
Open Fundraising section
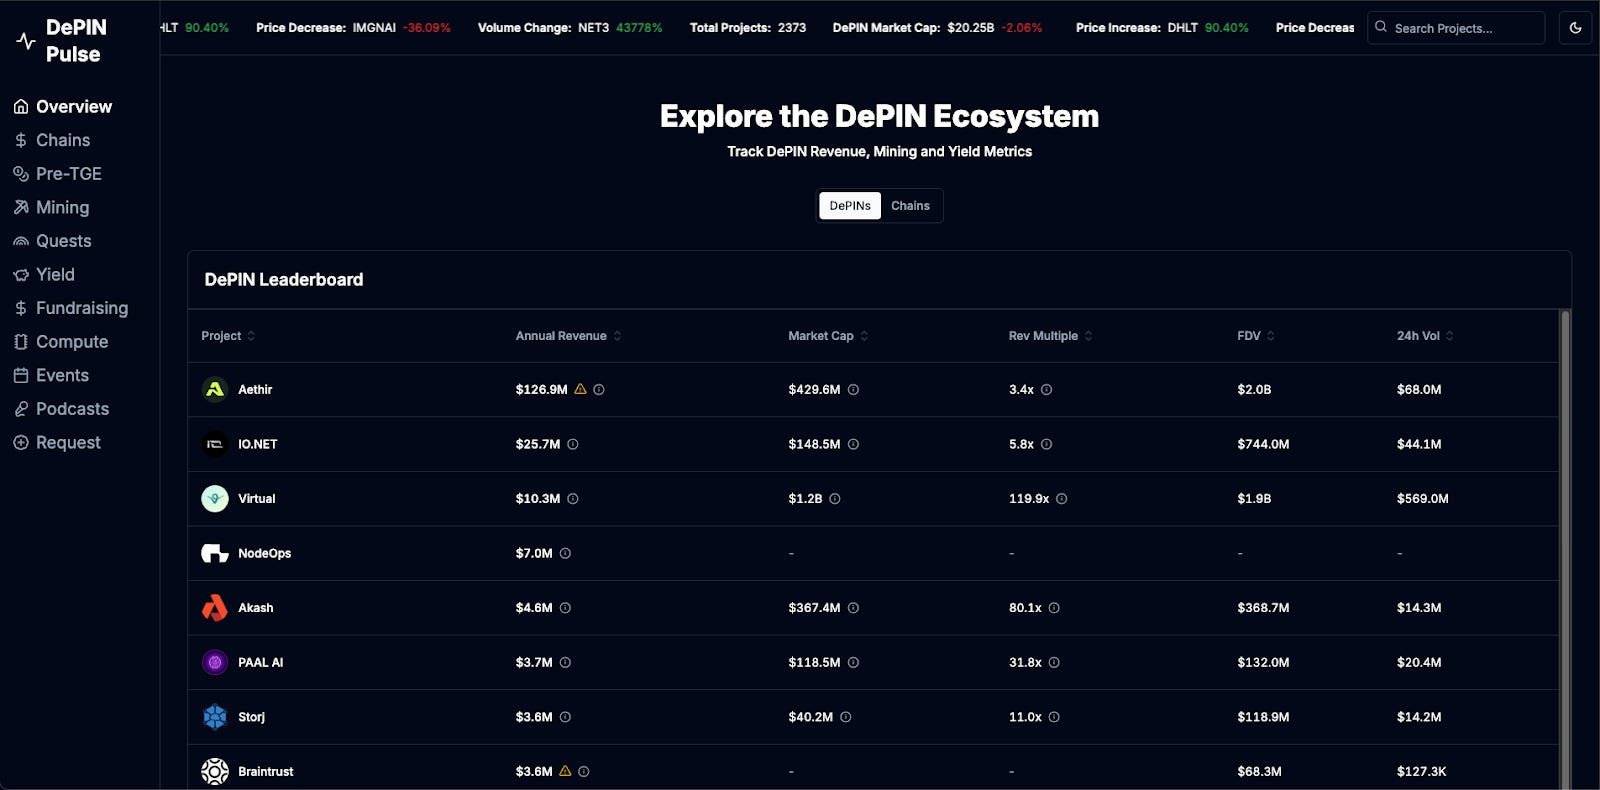[x=71, y=308]
